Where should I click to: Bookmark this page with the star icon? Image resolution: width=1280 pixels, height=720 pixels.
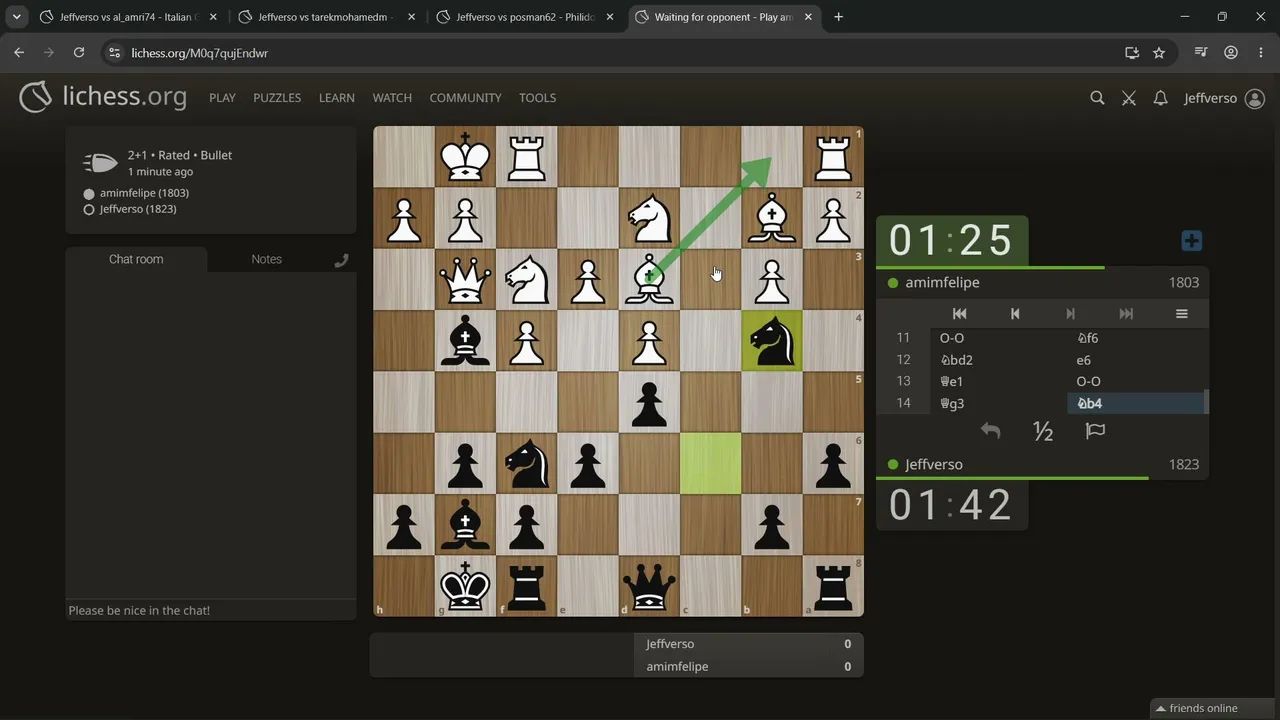[1159, 53]
